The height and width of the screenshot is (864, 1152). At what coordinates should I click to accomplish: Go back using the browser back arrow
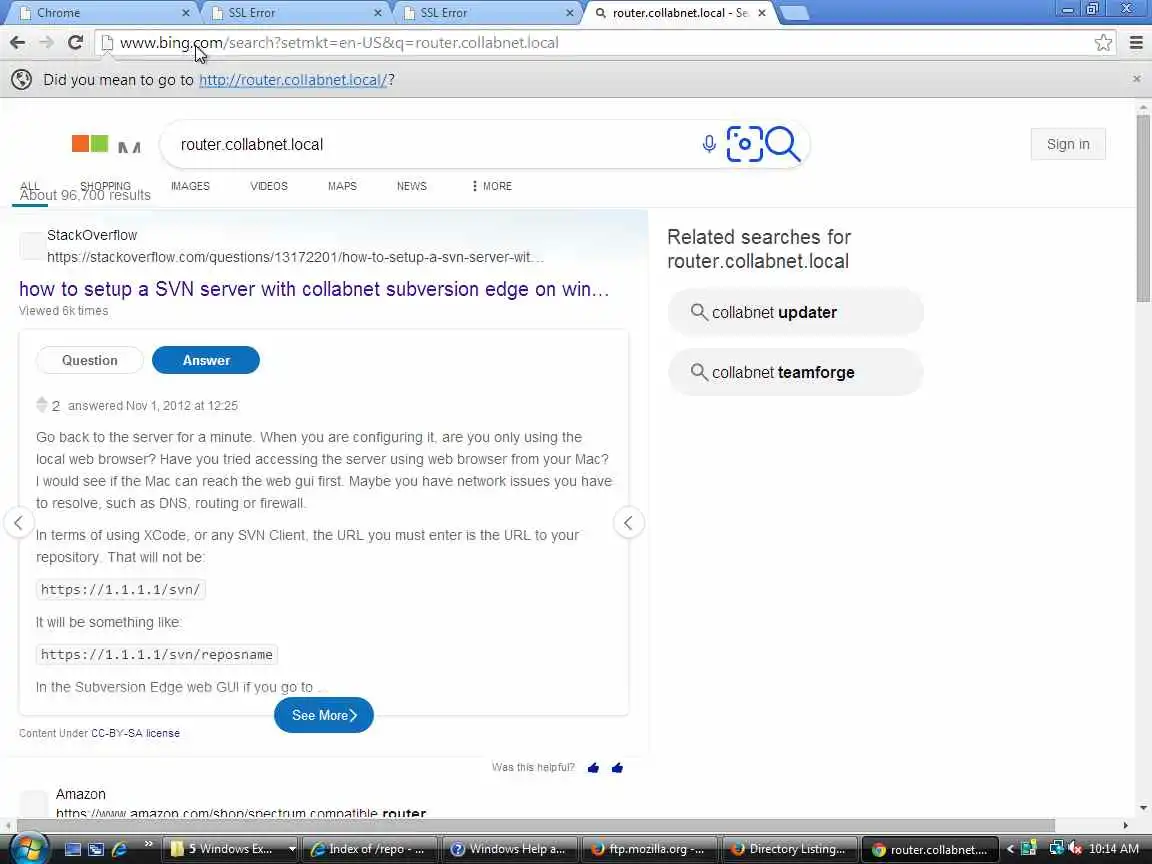point(18,43)
